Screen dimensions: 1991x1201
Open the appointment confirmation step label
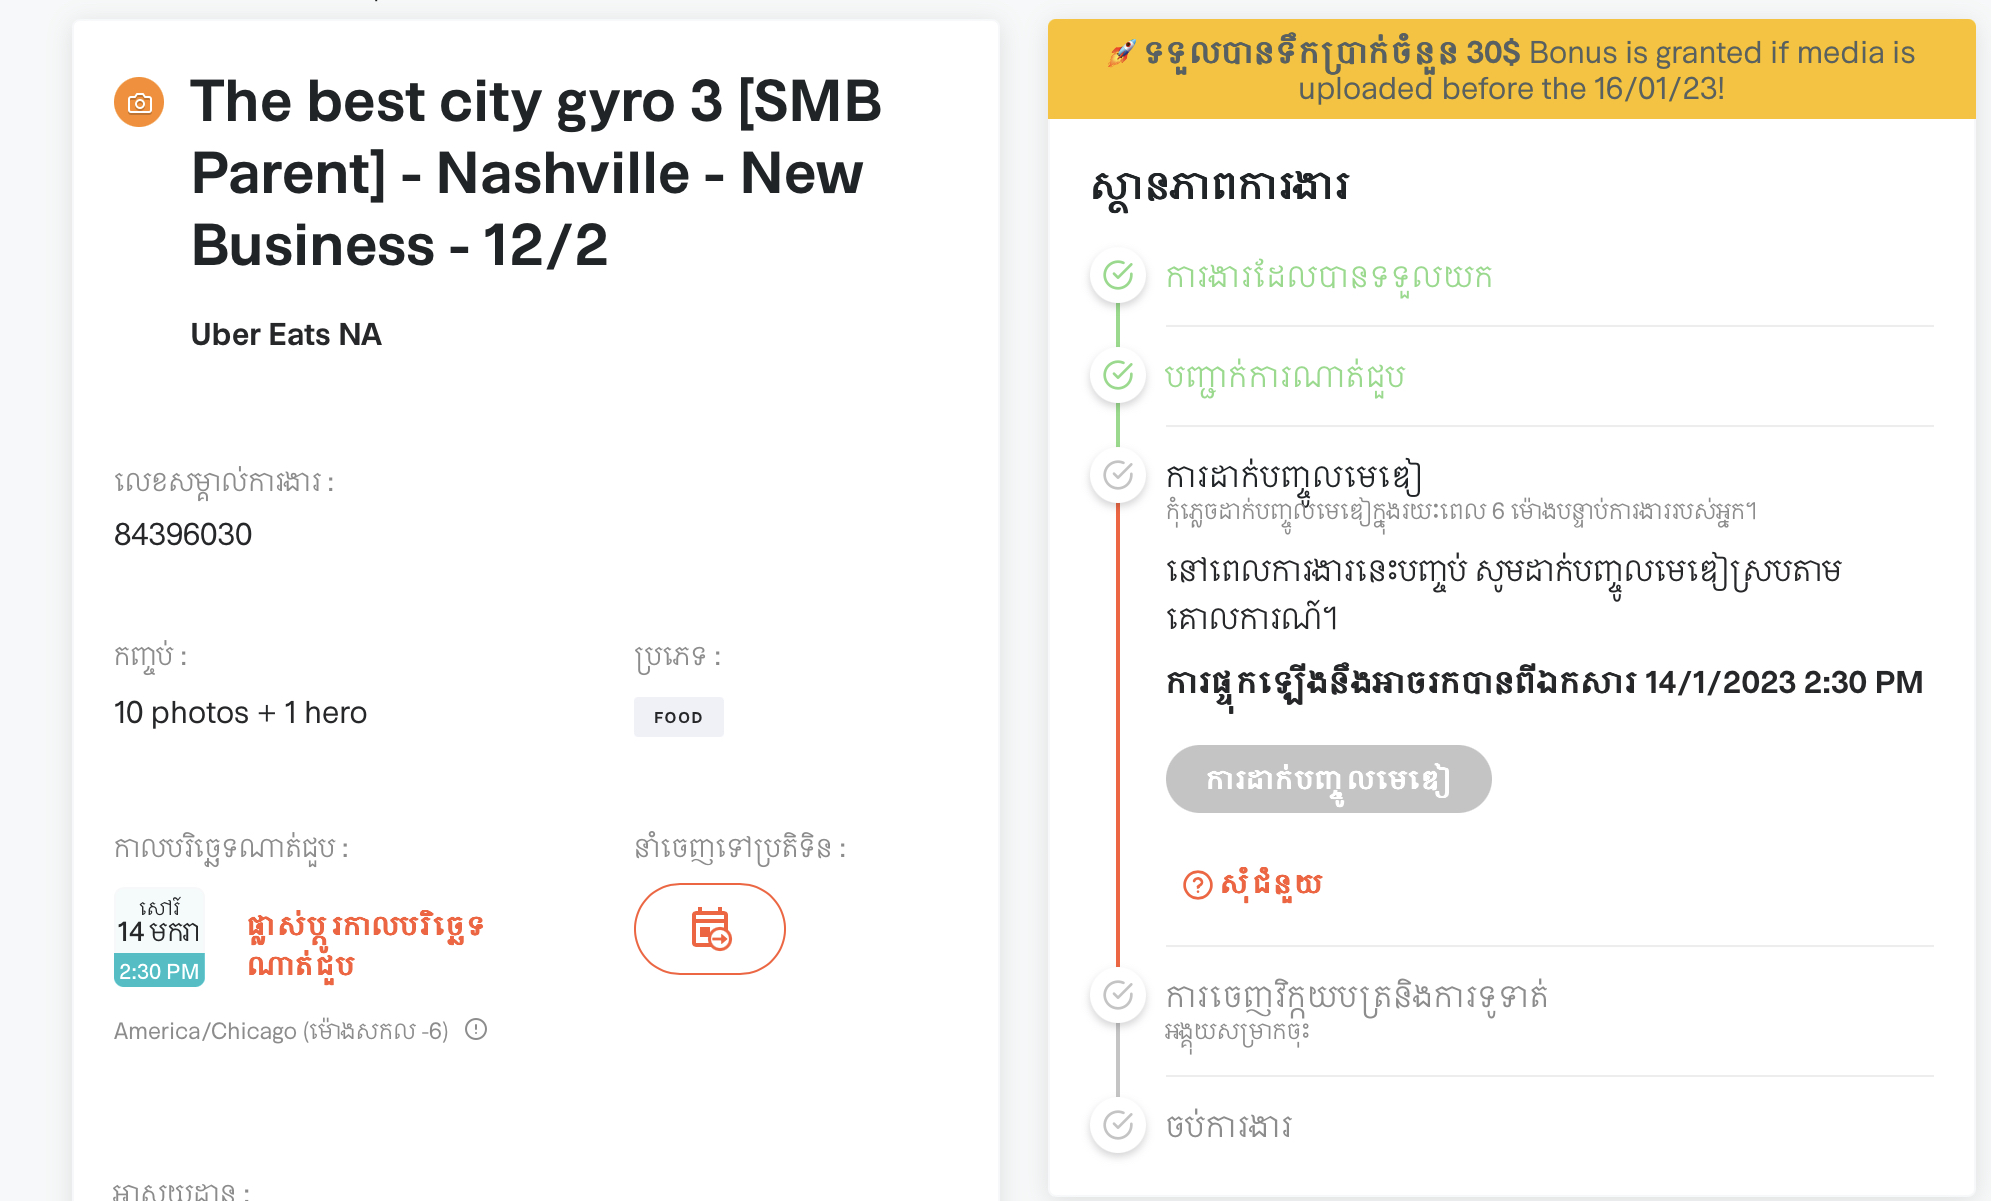1285,377
